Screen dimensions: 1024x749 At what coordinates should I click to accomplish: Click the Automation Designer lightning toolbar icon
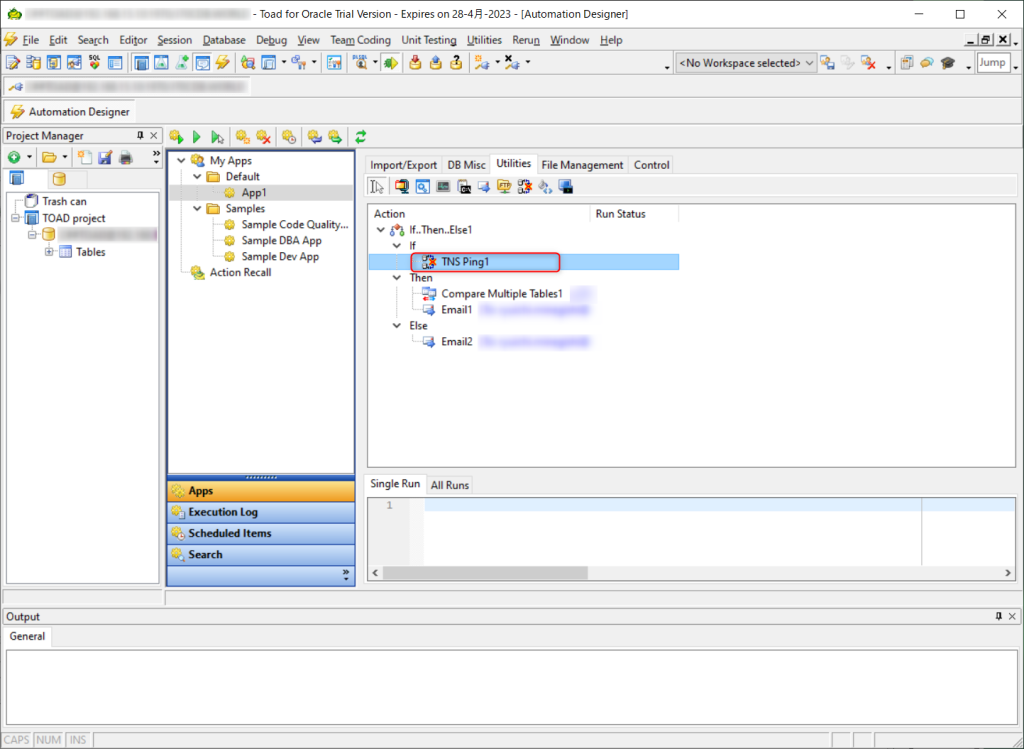[223, 63]
